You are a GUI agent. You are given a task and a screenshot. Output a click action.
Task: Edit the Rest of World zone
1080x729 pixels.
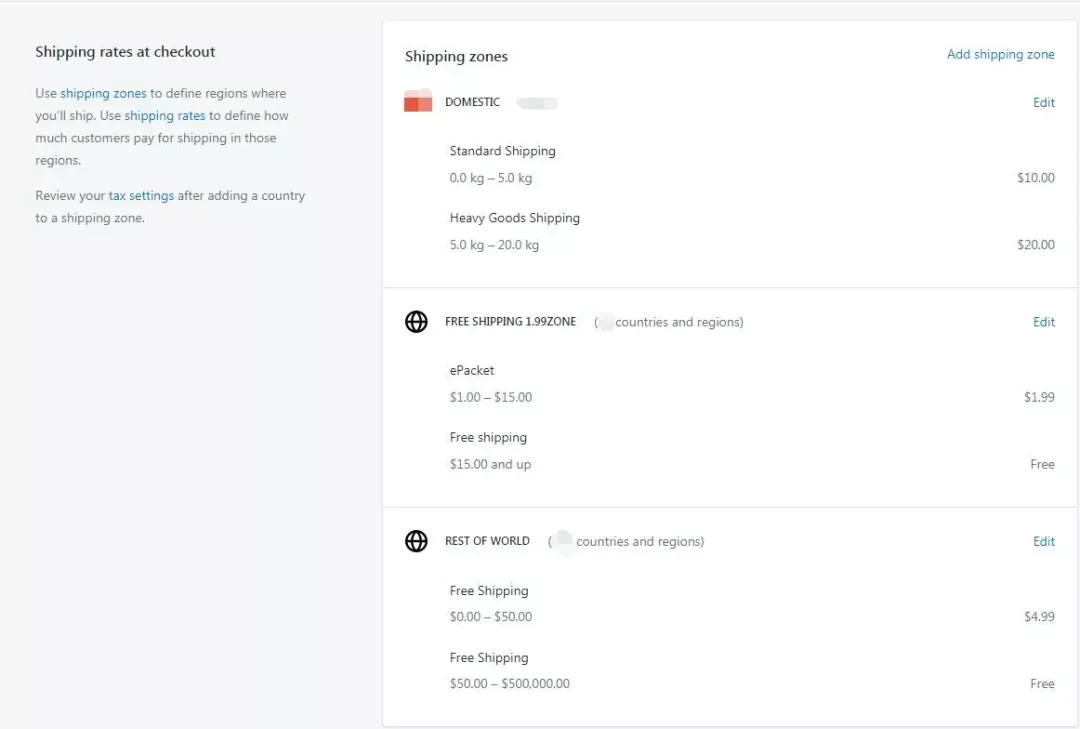point(1043,541)
